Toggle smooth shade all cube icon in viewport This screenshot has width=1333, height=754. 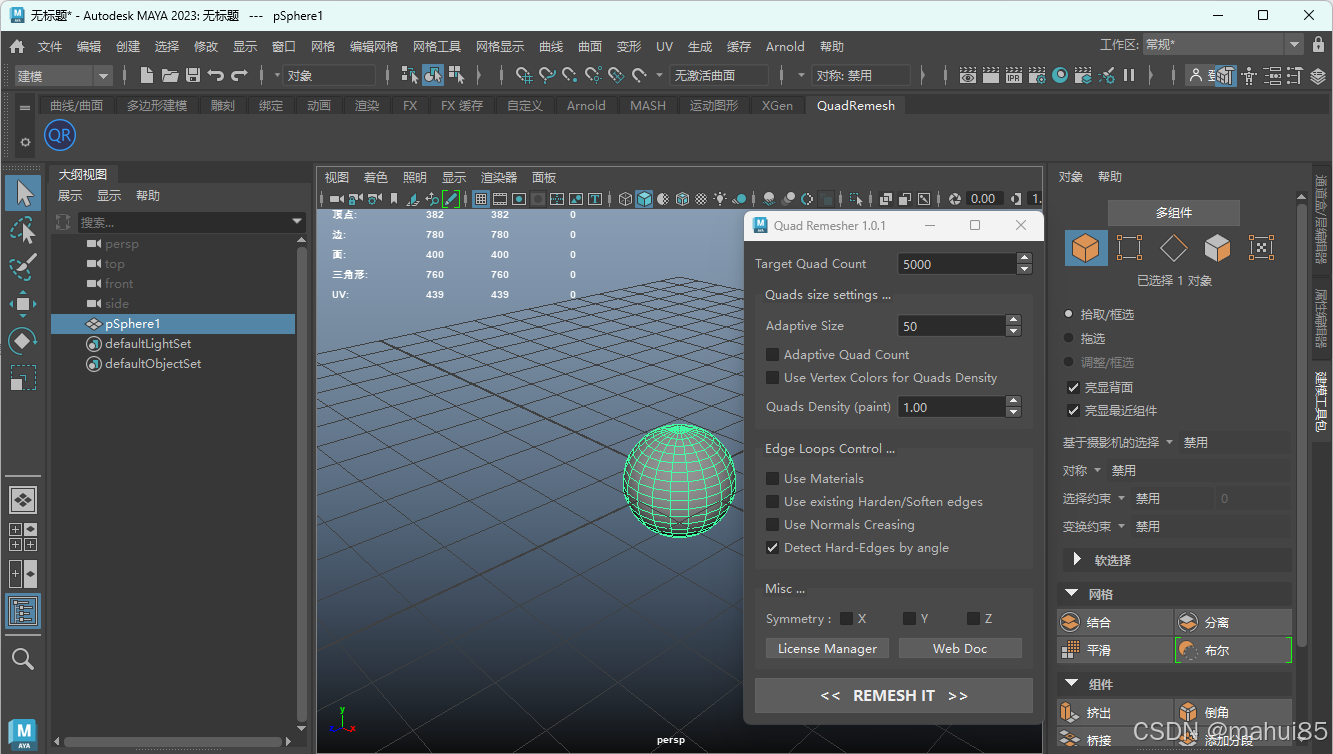pos(644,199)
